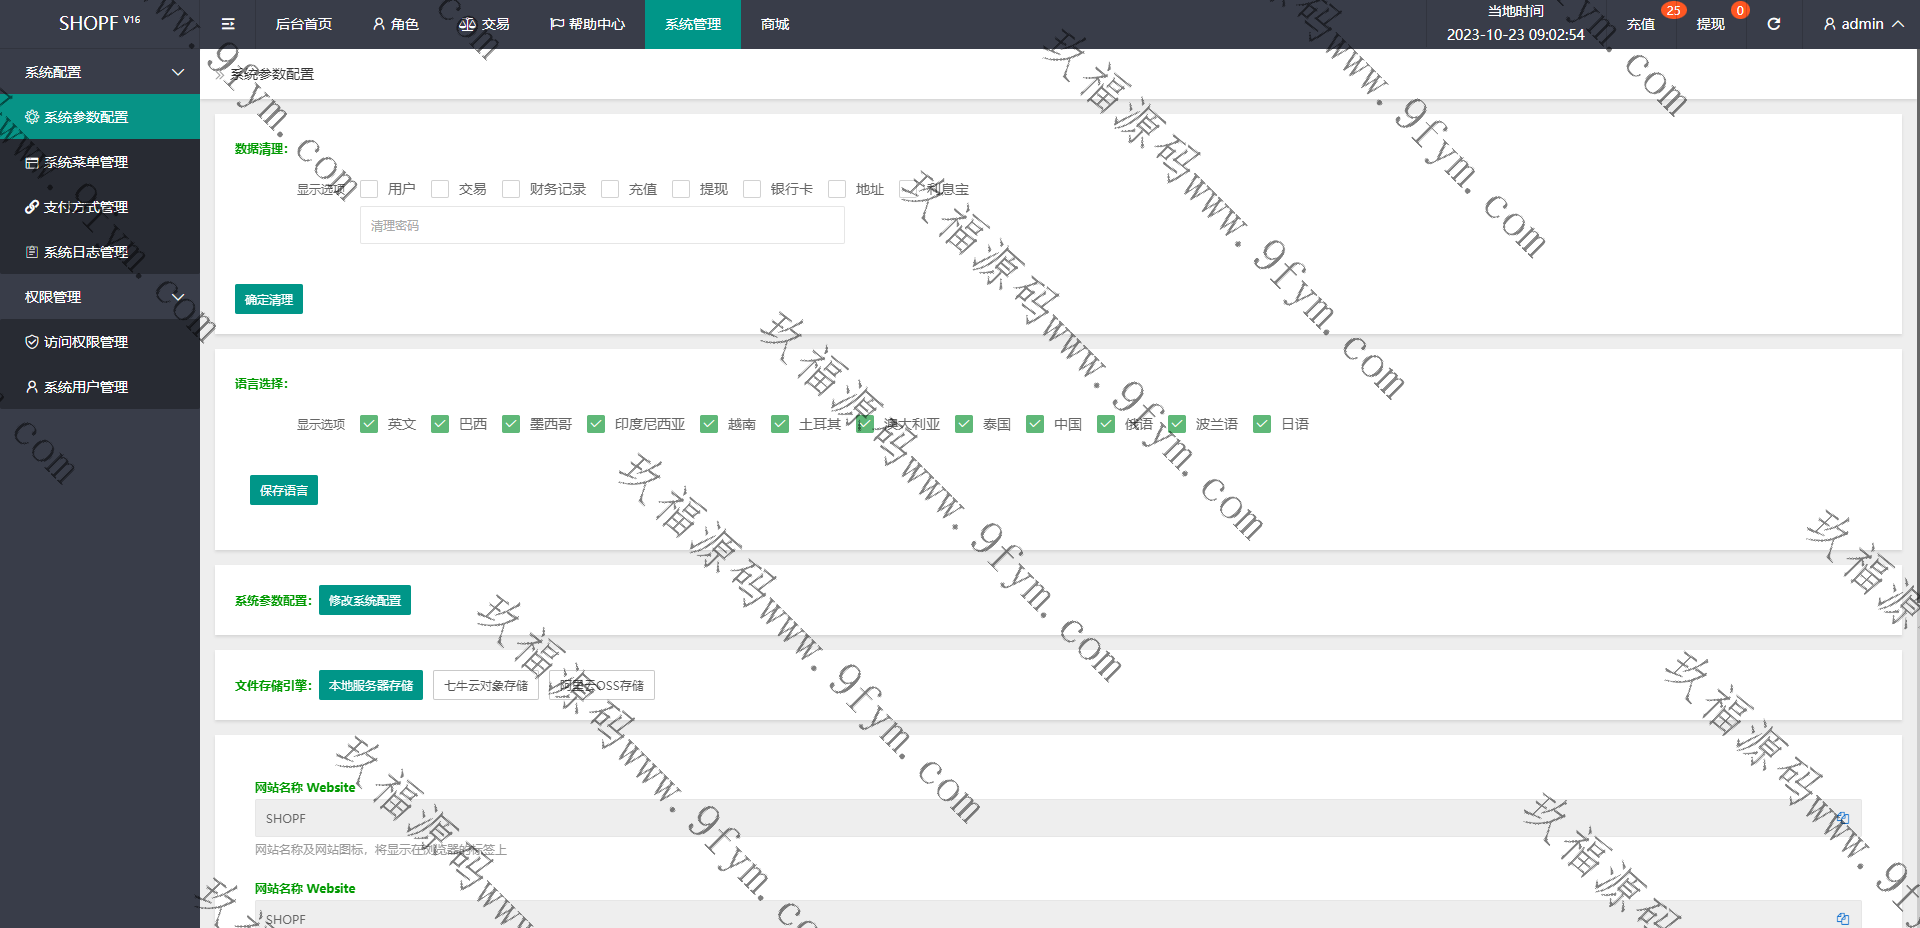1920x928 pixels.
Task: Click the 确定清理 button
Action: click(x=268, y=299)
